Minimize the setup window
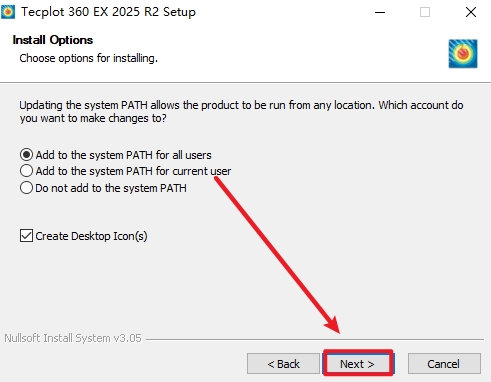This screenshot has height=382, width=491. [x=380, y=12]
